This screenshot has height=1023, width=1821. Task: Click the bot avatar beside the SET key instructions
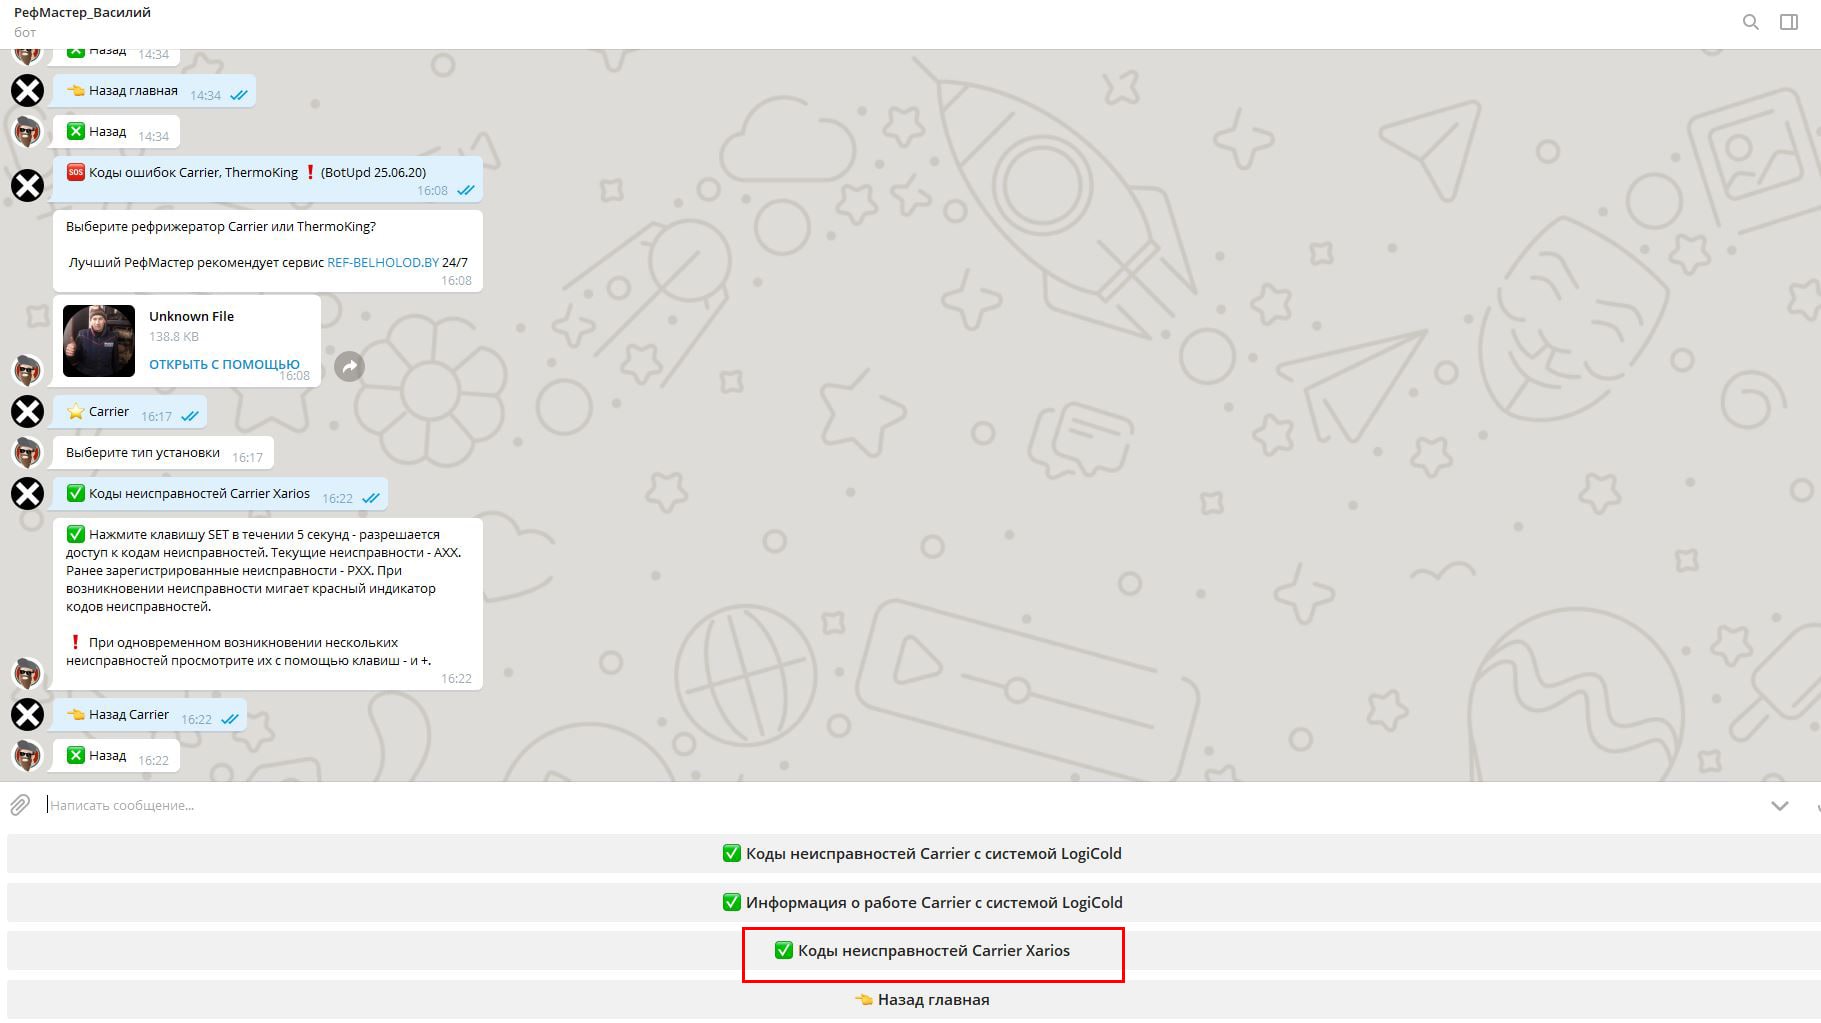coord(27,673)
